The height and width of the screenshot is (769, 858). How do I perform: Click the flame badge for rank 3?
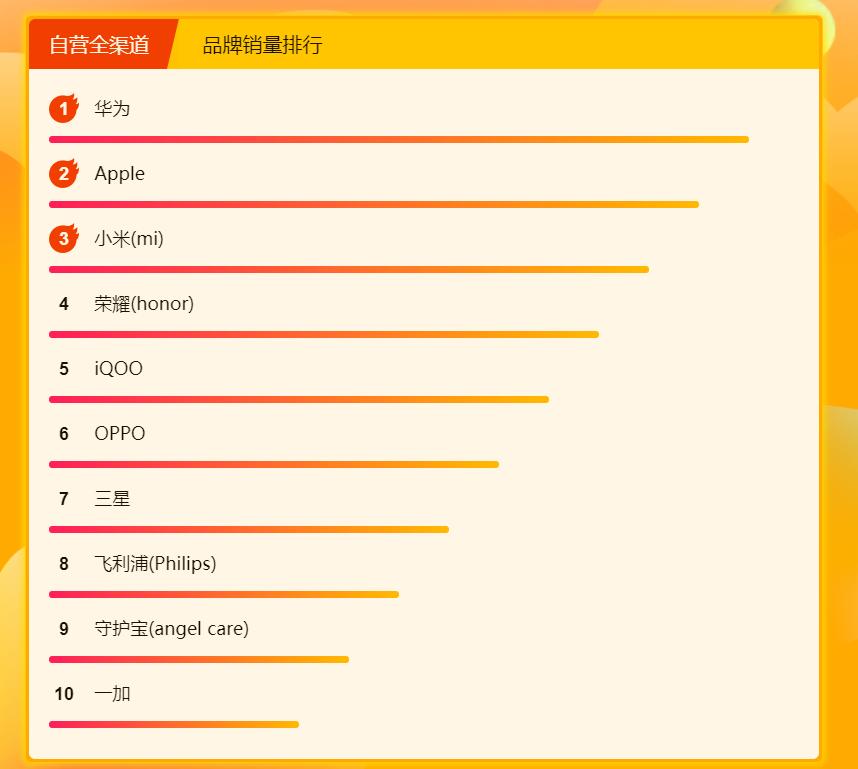click(x=63, y=238)
